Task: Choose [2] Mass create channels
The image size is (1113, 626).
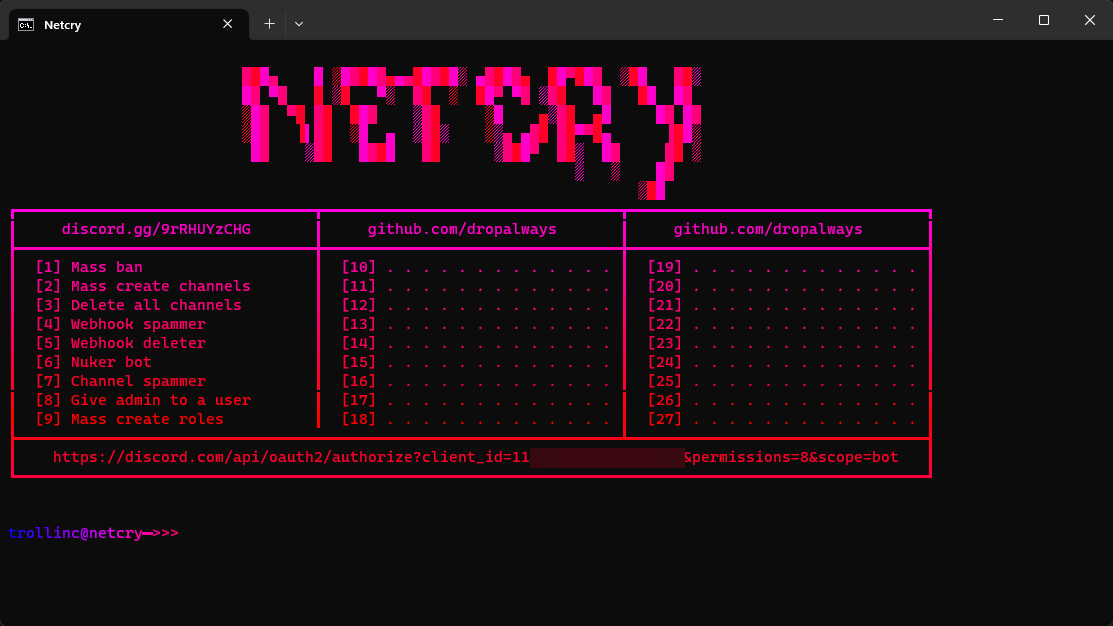Action: [x=143, y=286]
